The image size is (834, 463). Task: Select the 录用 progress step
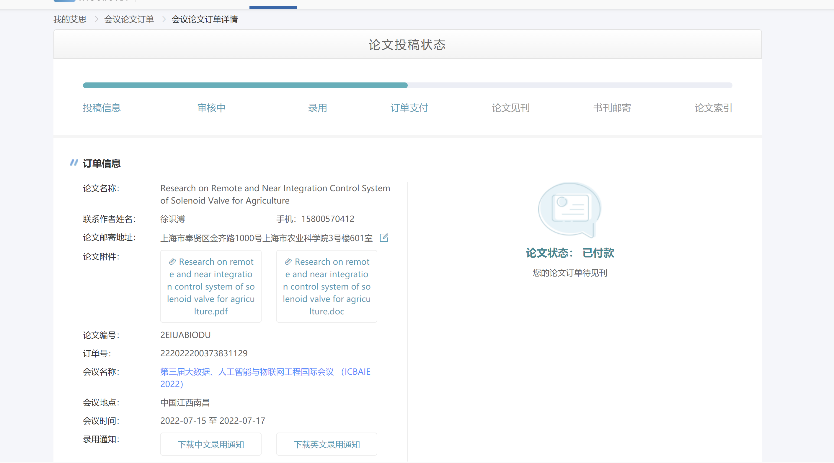tap(318, 108)
